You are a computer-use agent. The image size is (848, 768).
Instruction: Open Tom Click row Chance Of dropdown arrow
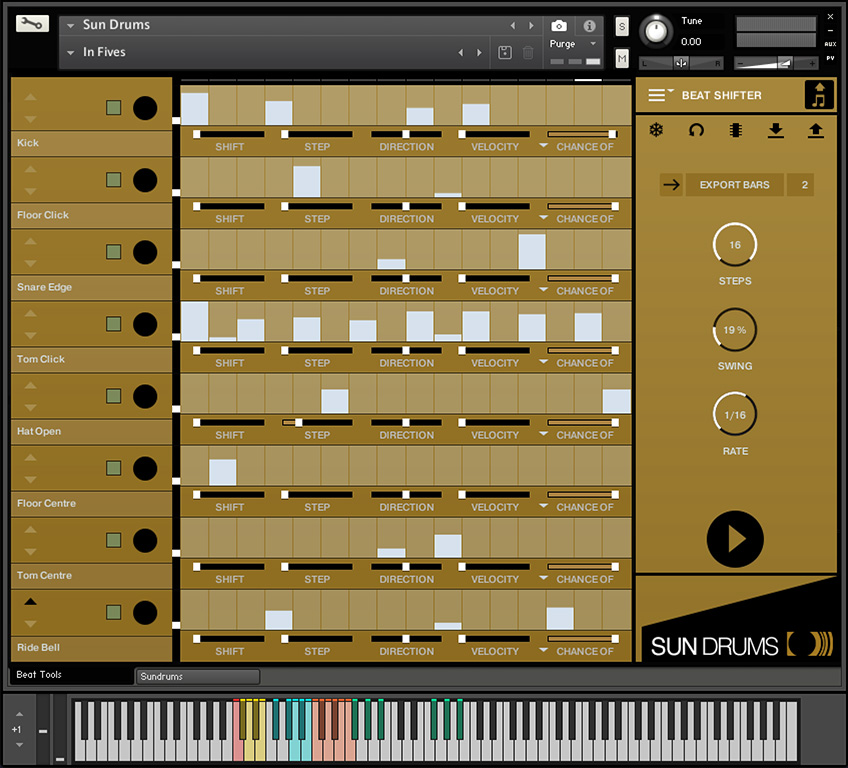pyautogui.click(x=544, y=362)
